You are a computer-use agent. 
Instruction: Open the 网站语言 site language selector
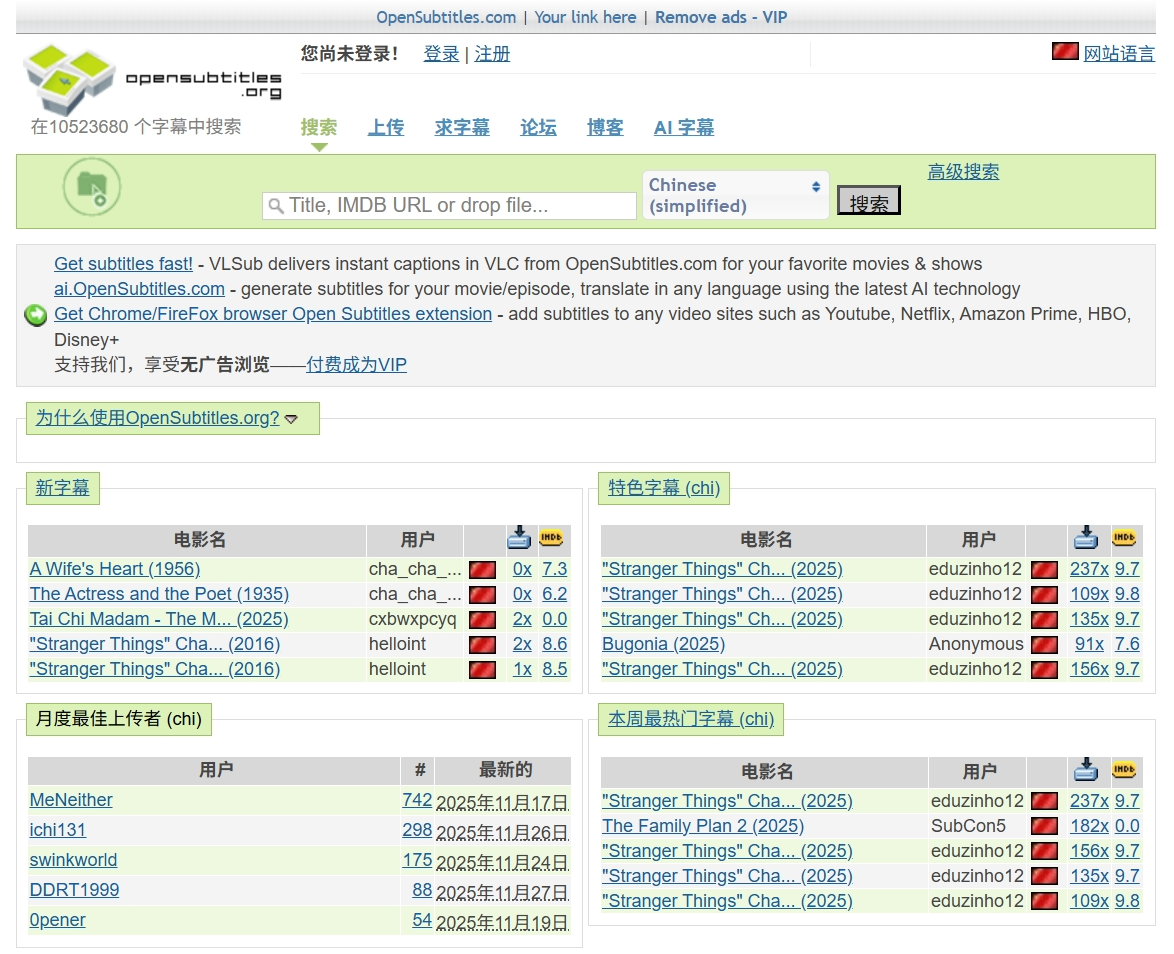(1119, 54)
